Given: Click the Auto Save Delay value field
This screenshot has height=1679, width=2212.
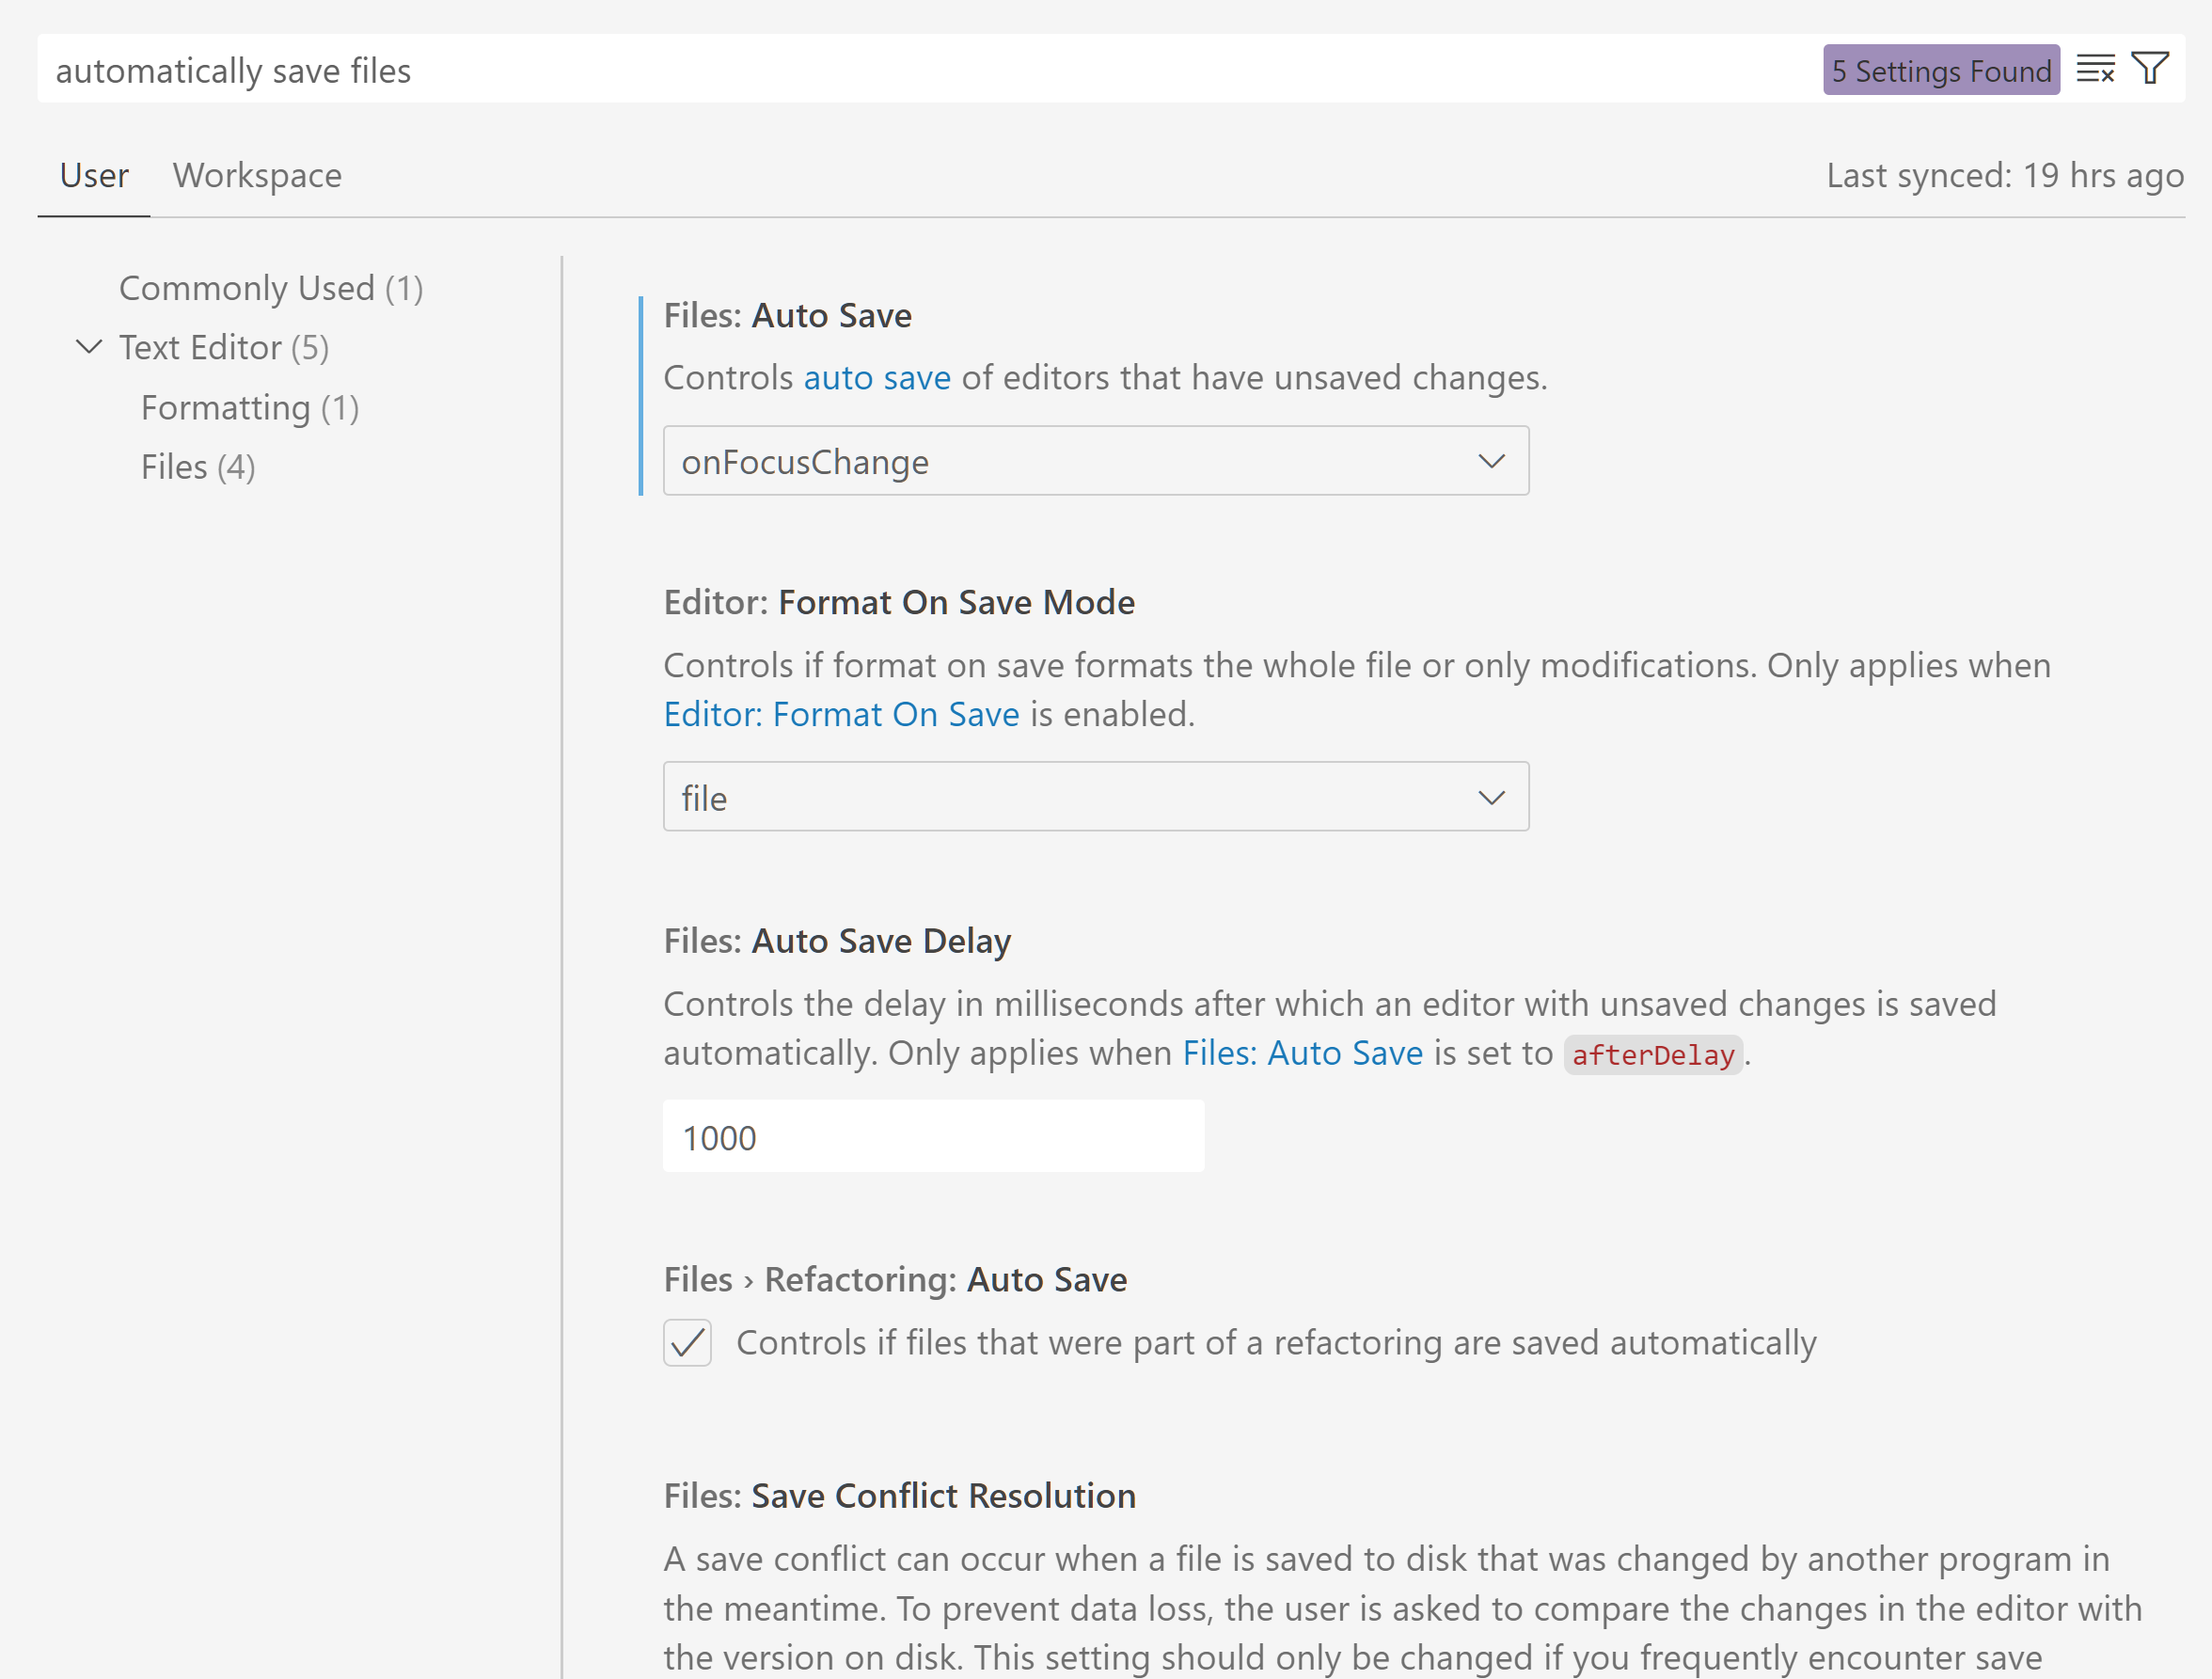Looking at the screenshot, I should tap(933, 1136).
